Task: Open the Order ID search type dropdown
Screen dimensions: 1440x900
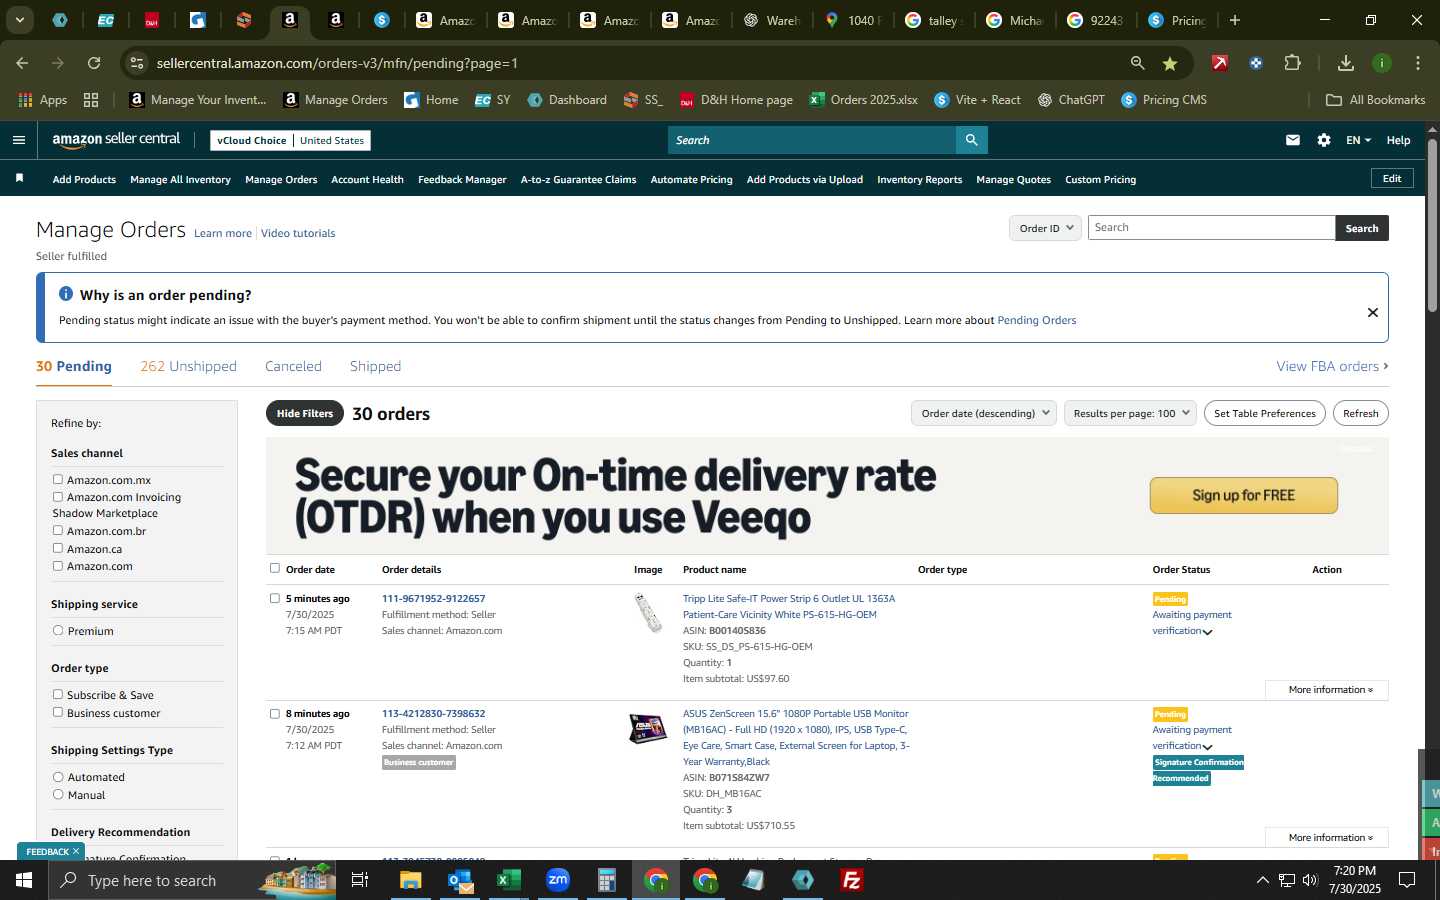Action: (1045, 228)
